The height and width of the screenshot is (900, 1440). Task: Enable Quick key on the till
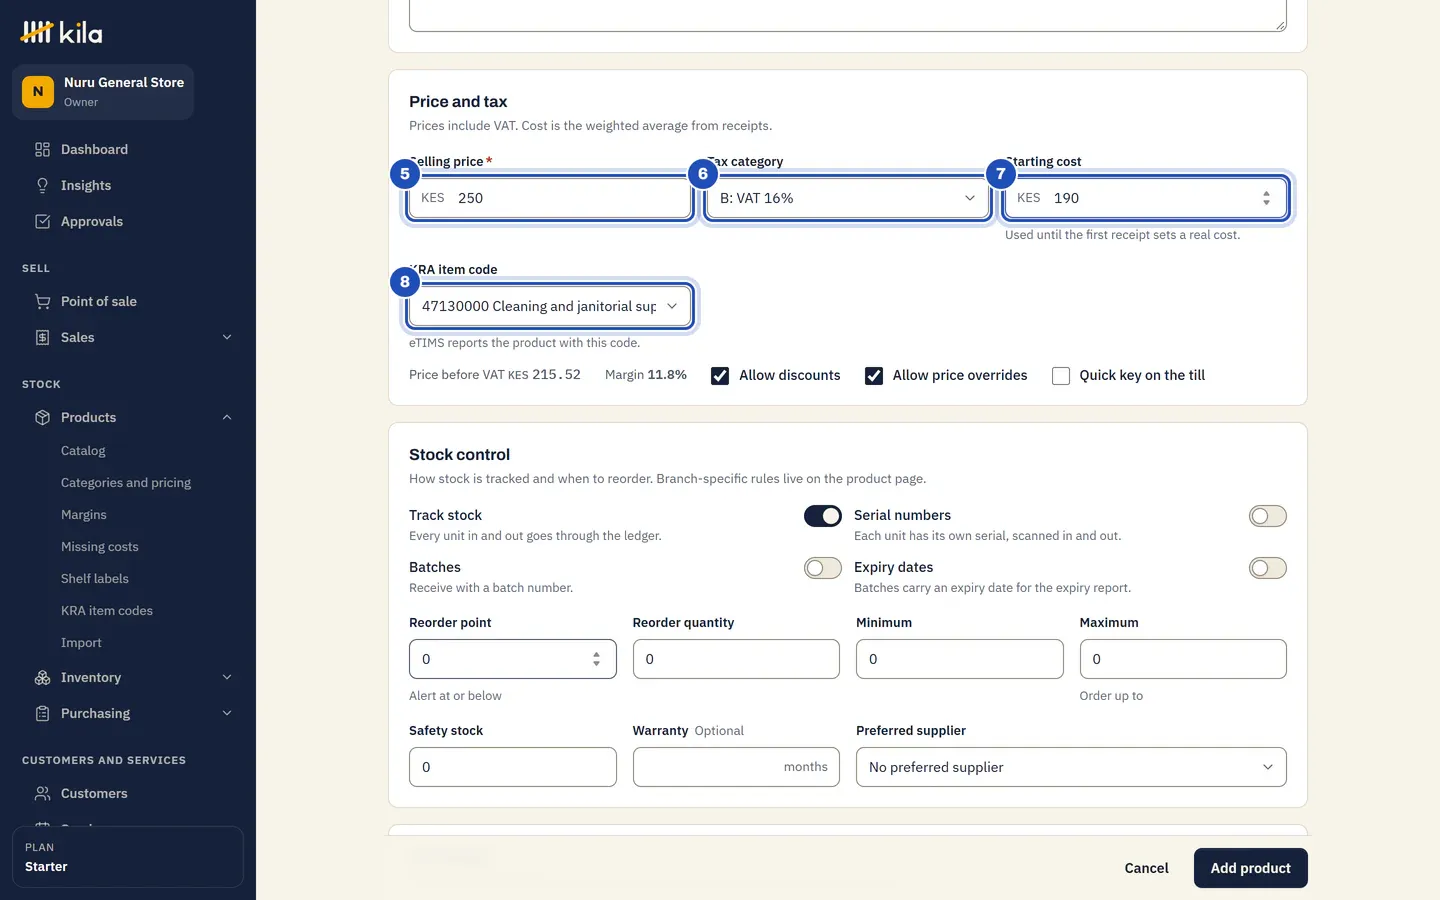coord(1061,376)
